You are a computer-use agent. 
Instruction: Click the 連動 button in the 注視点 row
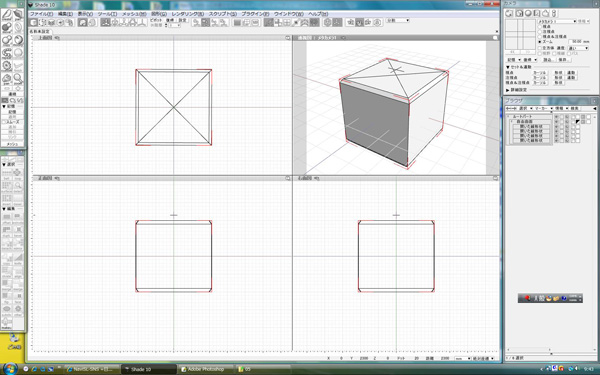click(x=571, y=78)
